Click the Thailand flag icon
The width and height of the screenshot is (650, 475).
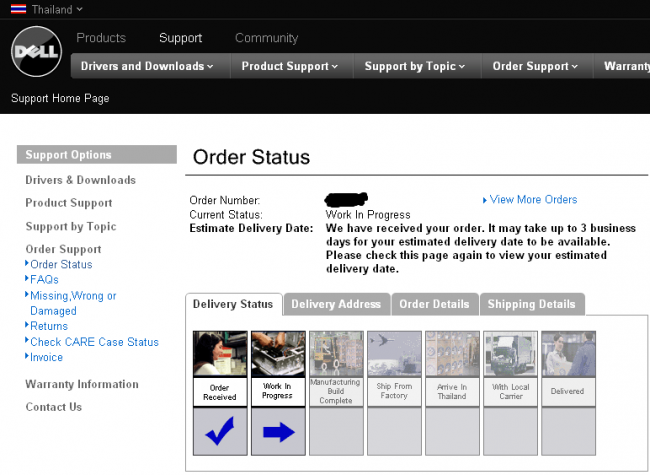(18, 9)
